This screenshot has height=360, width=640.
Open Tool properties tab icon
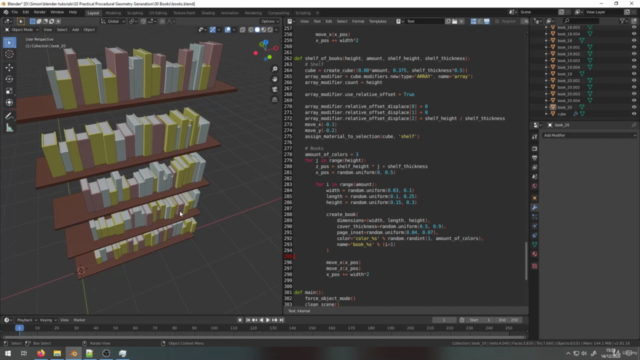point(535,137)
